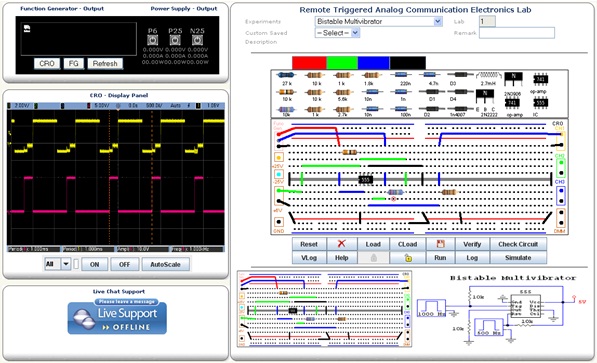597x363 pixels.
Task: Toggle the P6 power supply knob
Action: (x=152, y=40)
